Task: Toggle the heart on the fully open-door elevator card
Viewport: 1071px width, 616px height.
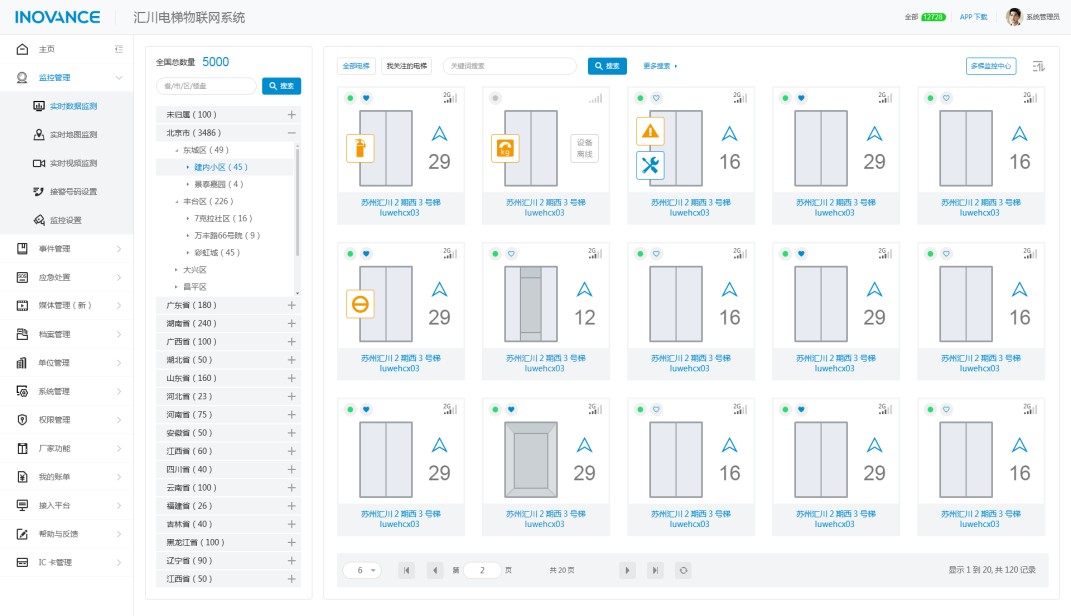Action: pos(511,410)
